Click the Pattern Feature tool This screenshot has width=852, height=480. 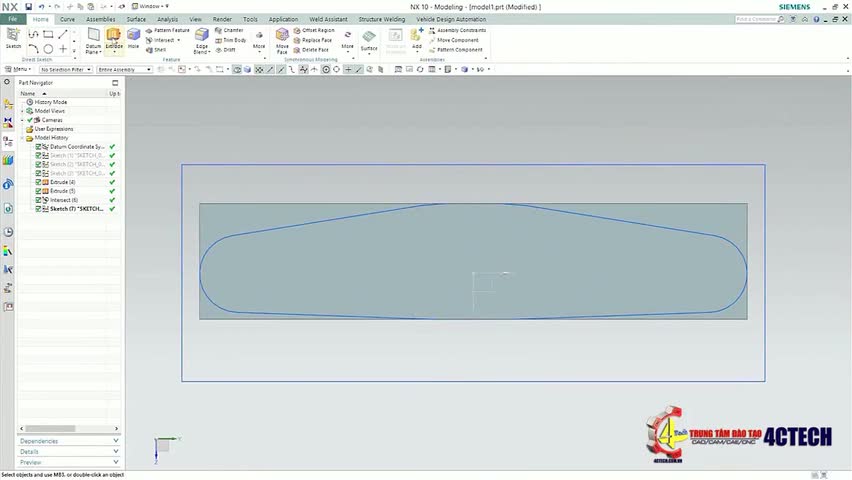[167, 30]
